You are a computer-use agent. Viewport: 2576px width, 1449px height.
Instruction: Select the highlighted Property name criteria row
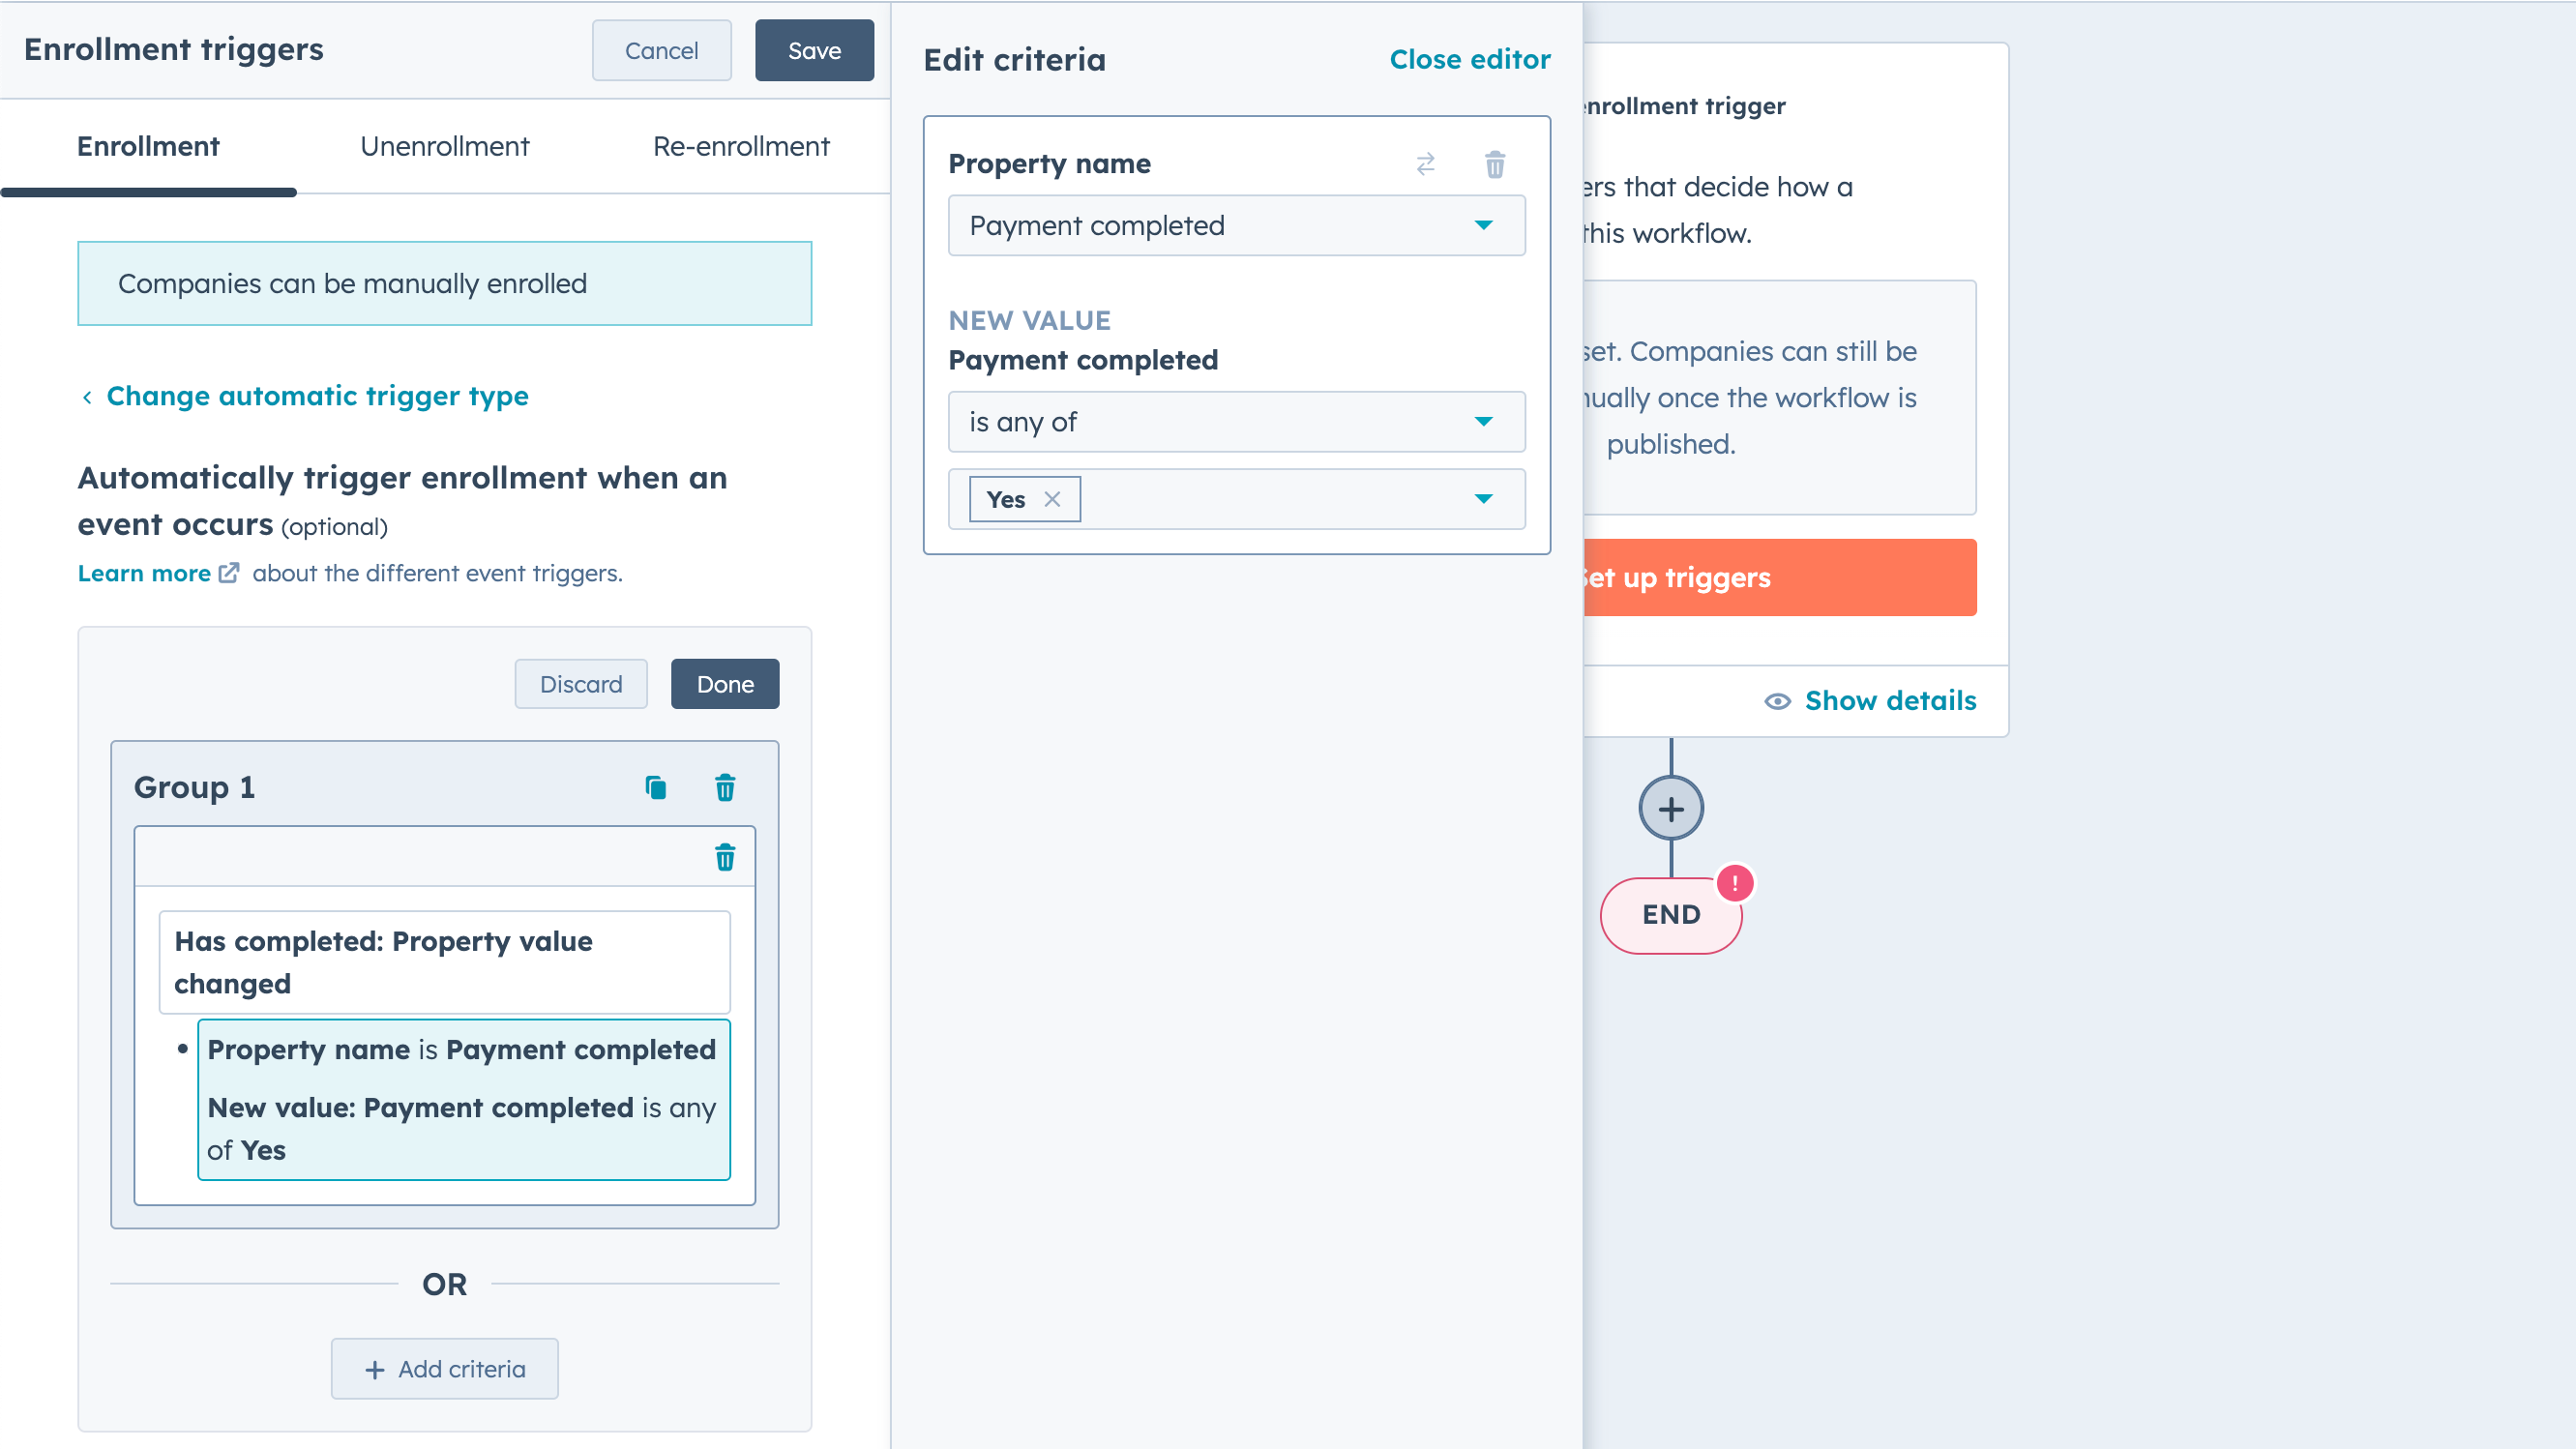click(463, 1098)
